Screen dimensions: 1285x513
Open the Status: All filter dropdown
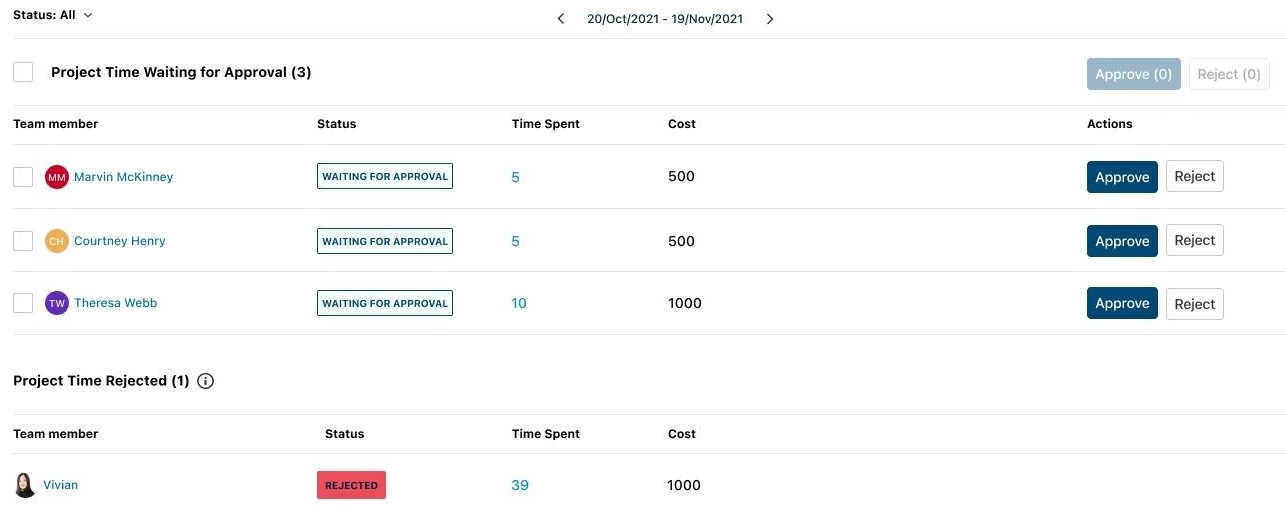53,15
